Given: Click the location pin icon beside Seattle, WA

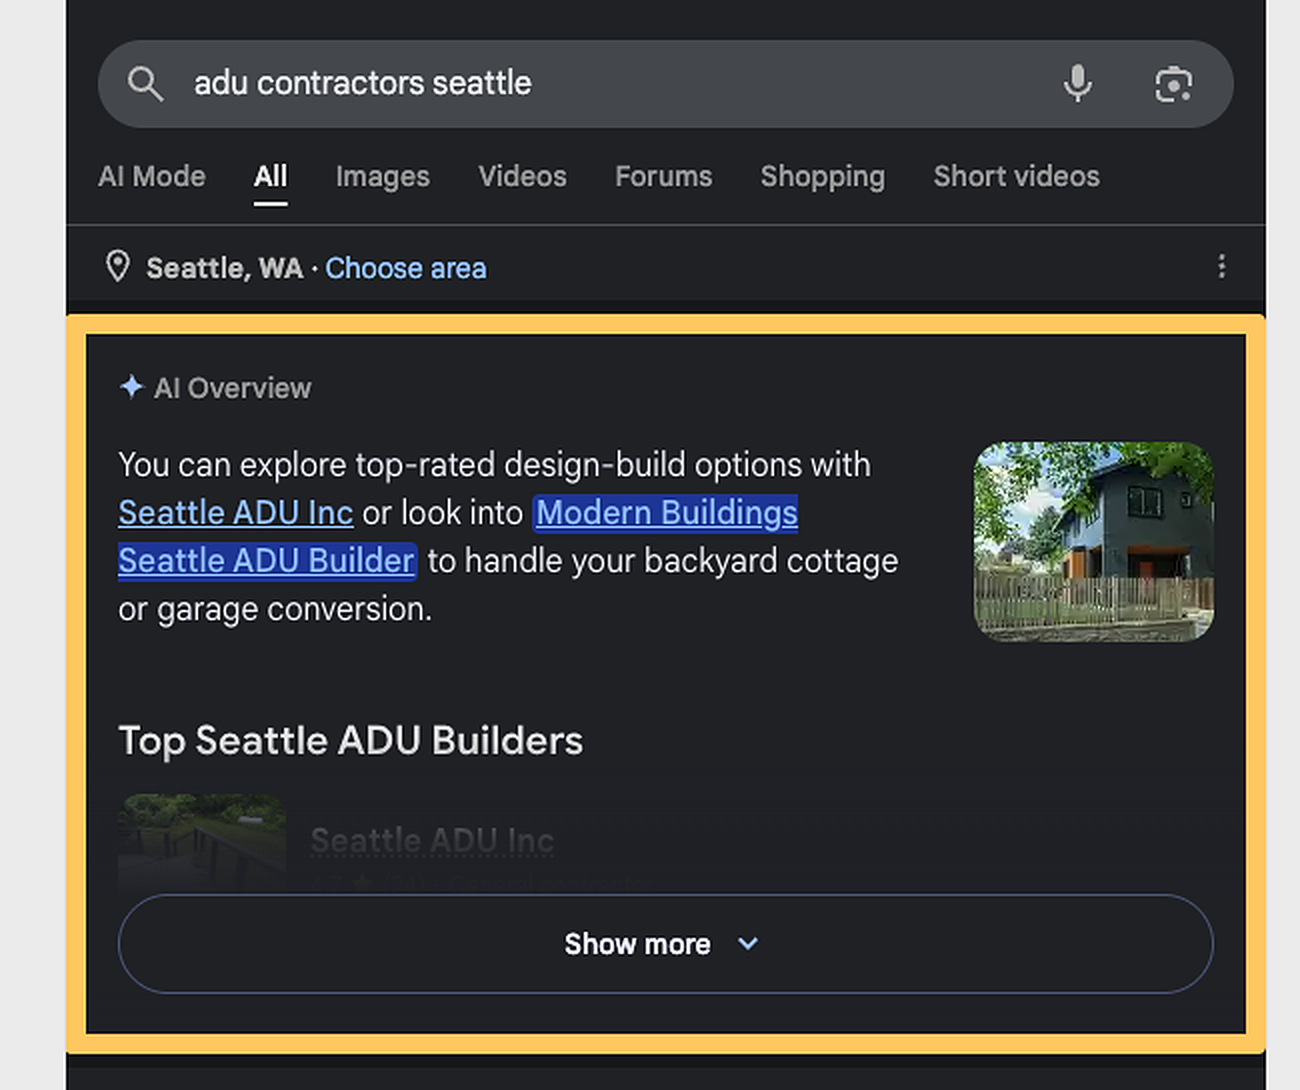Looking at the screenshot, I should click(x=118, y=267).
